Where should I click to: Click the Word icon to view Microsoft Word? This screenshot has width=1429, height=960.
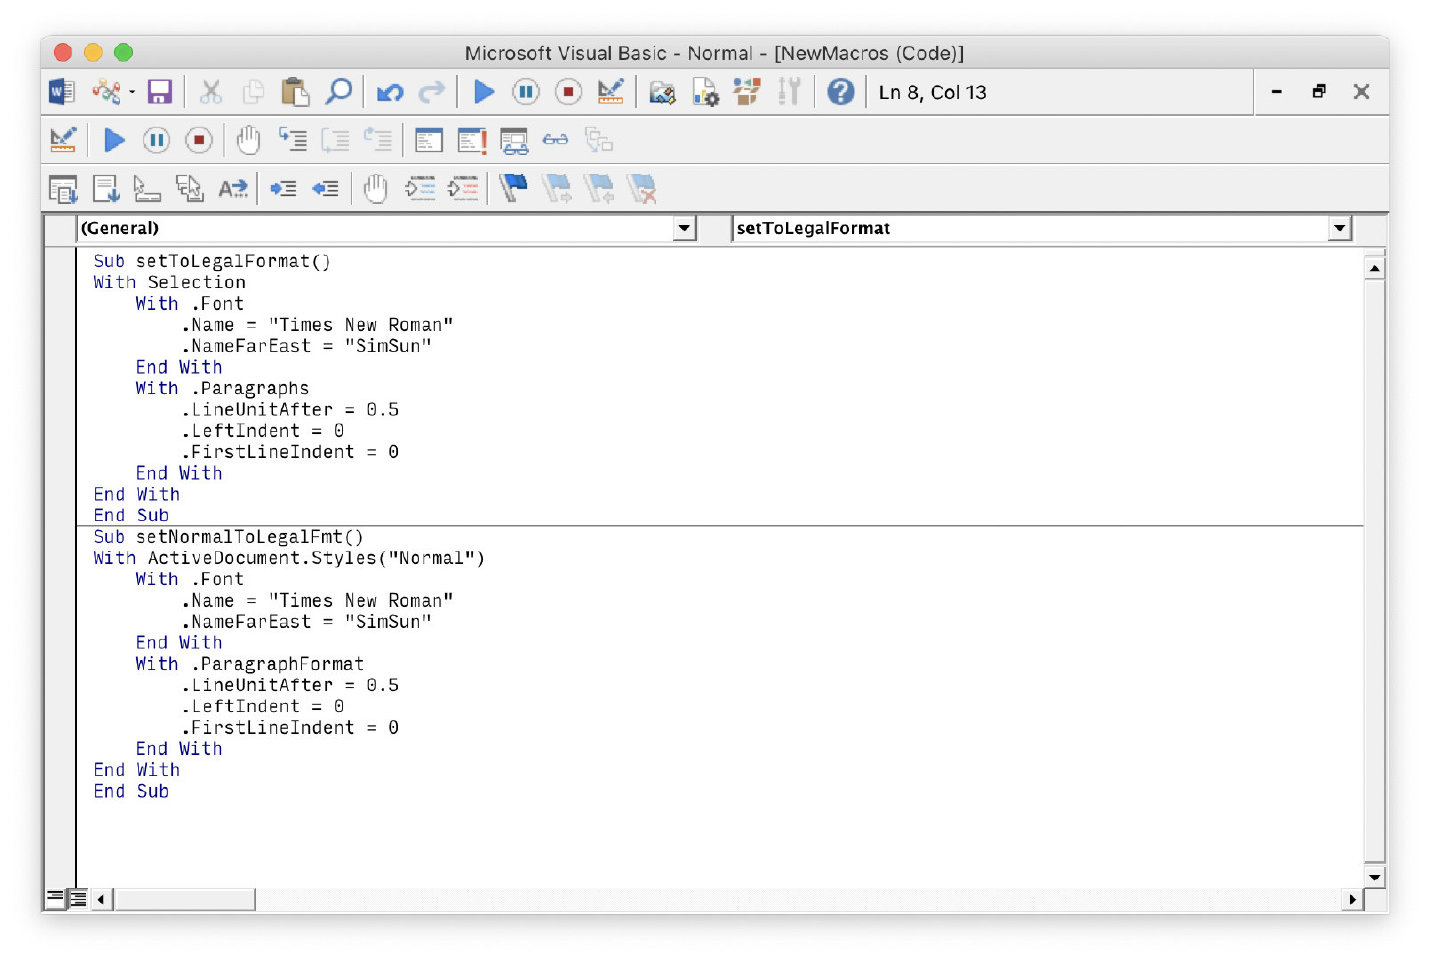(62, 92)
